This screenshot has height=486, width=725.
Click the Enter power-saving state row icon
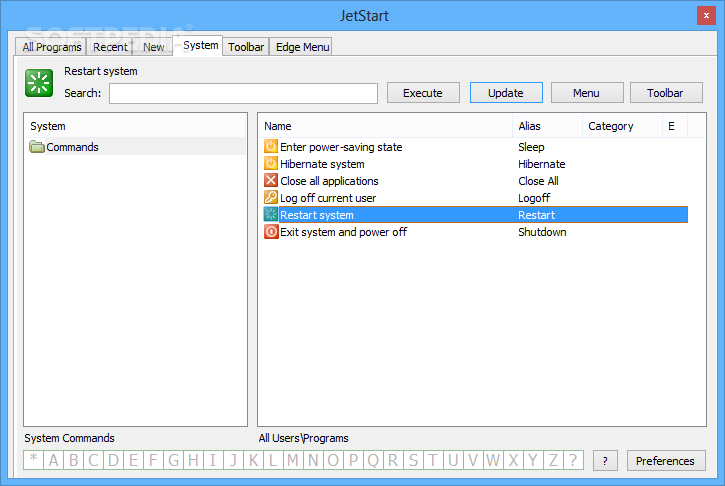[x=270, y=147]
